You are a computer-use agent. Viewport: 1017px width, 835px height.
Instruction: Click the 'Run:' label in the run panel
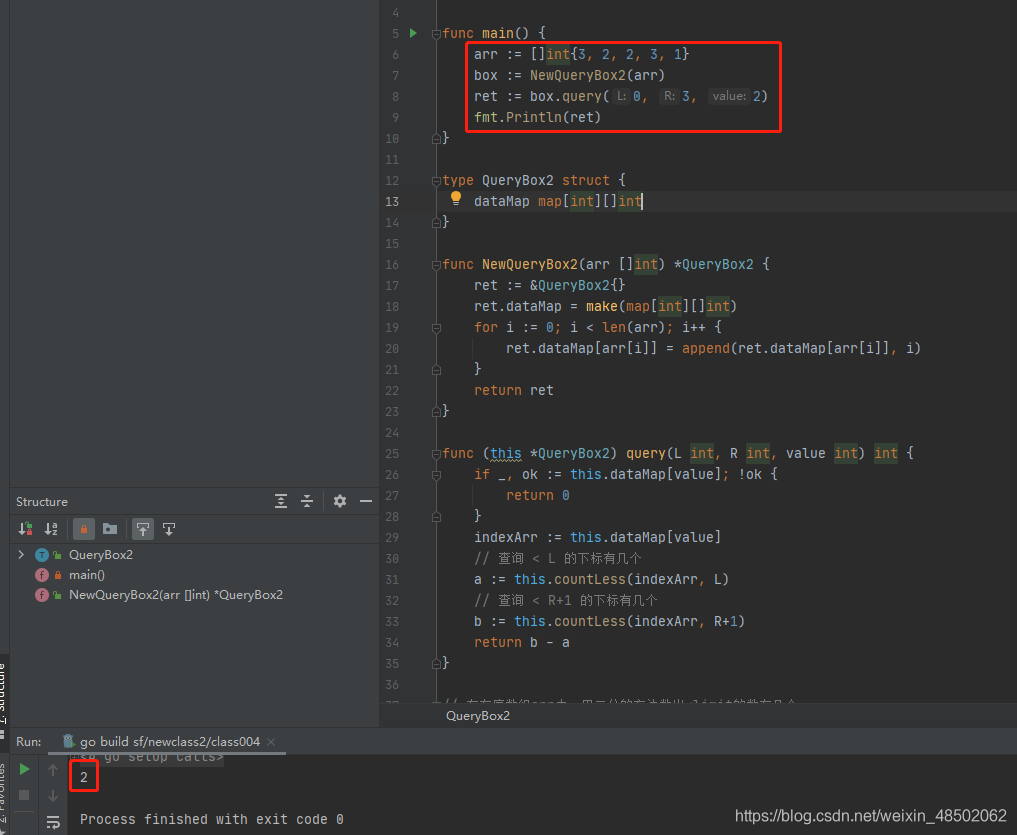(x=29, y=742)
